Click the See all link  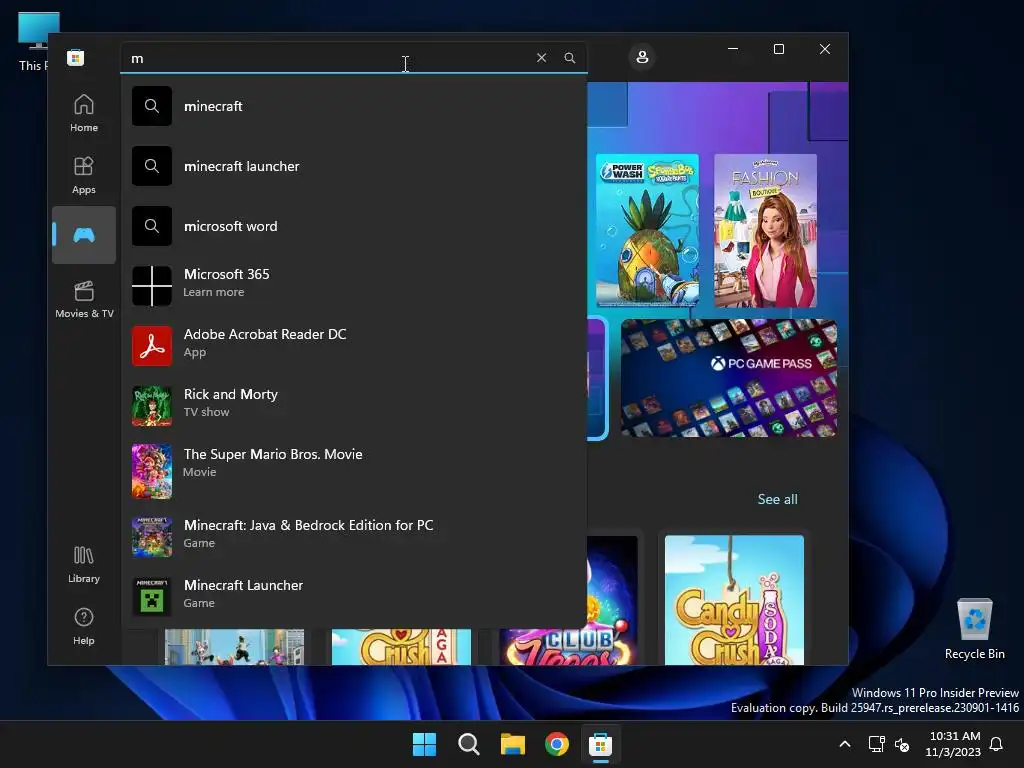pyautogui.click(x=777, y=499)
